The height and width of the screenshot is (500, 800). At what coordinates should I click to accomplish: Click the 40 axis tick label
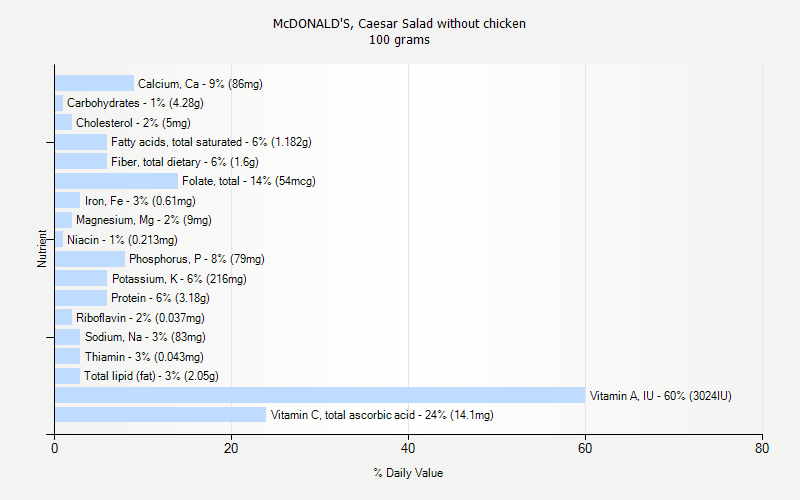tap(408, 449)
